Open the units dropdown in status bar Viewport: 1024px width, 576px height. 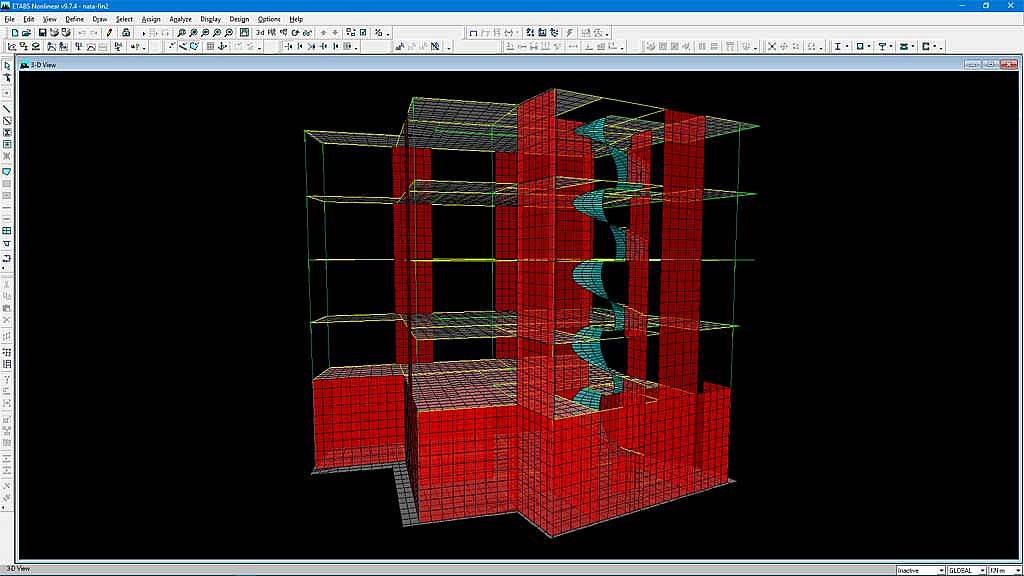tap(1000, 570)
